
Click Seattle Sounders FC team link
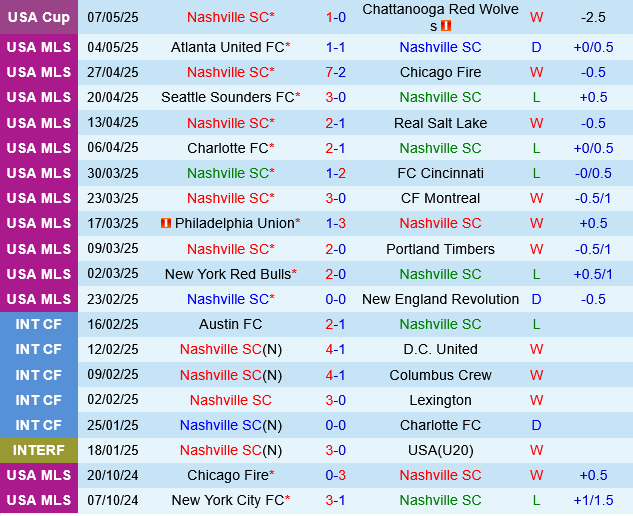point(228,97)
